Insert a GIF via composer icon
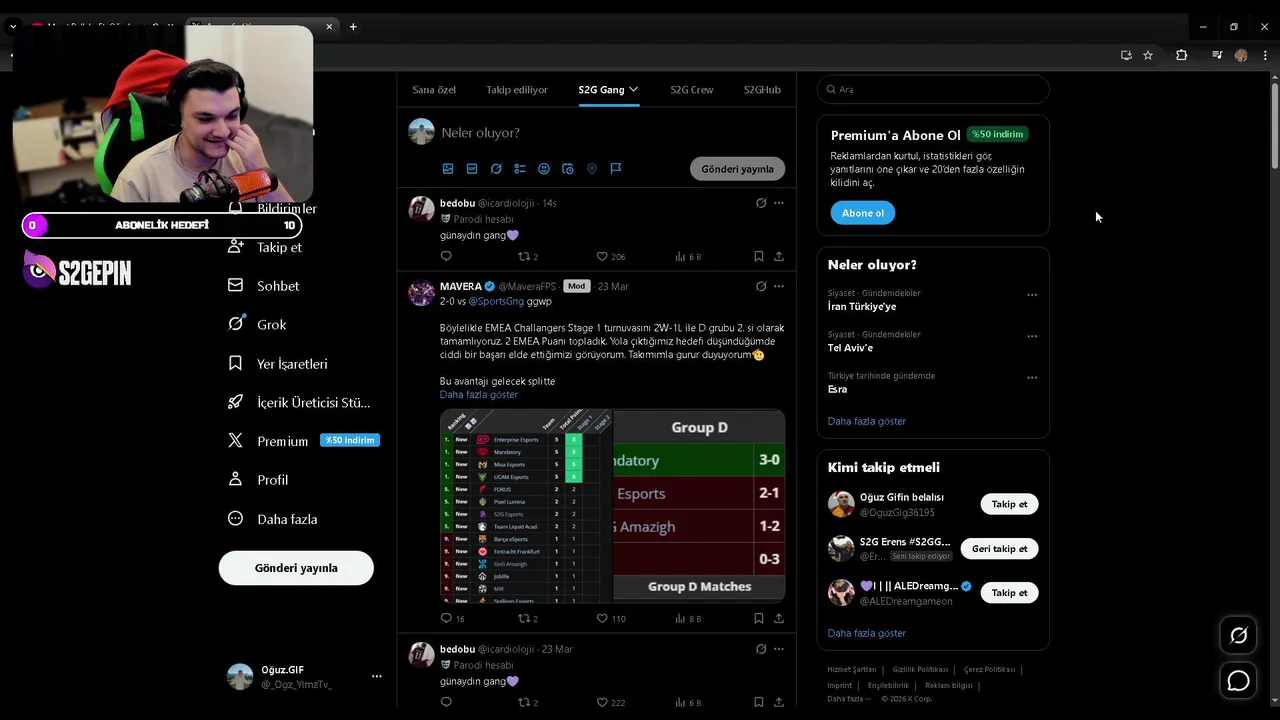The image size is (1280, 720). (472, 169)
